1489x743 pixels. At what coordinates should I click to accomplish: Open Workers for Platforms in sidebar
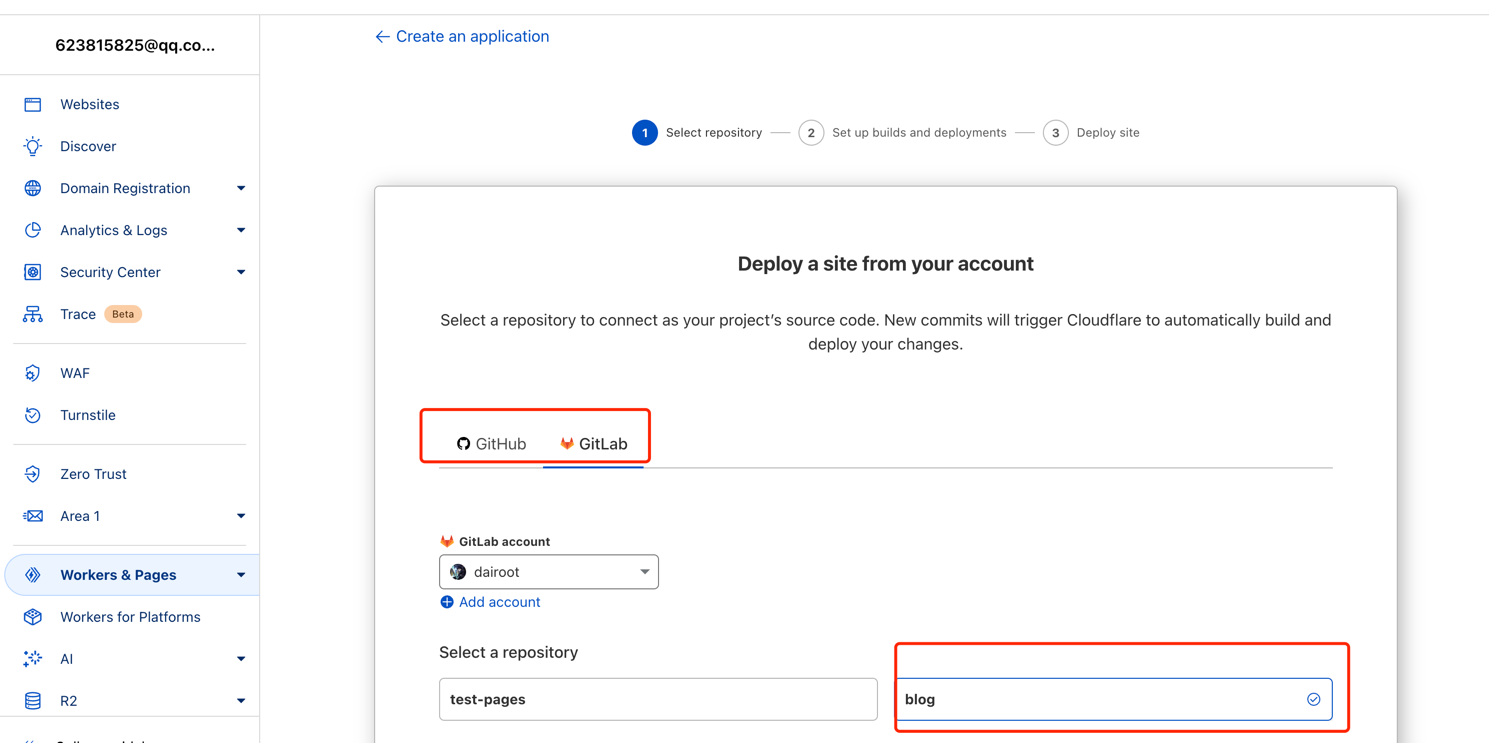tap(130, 617)
